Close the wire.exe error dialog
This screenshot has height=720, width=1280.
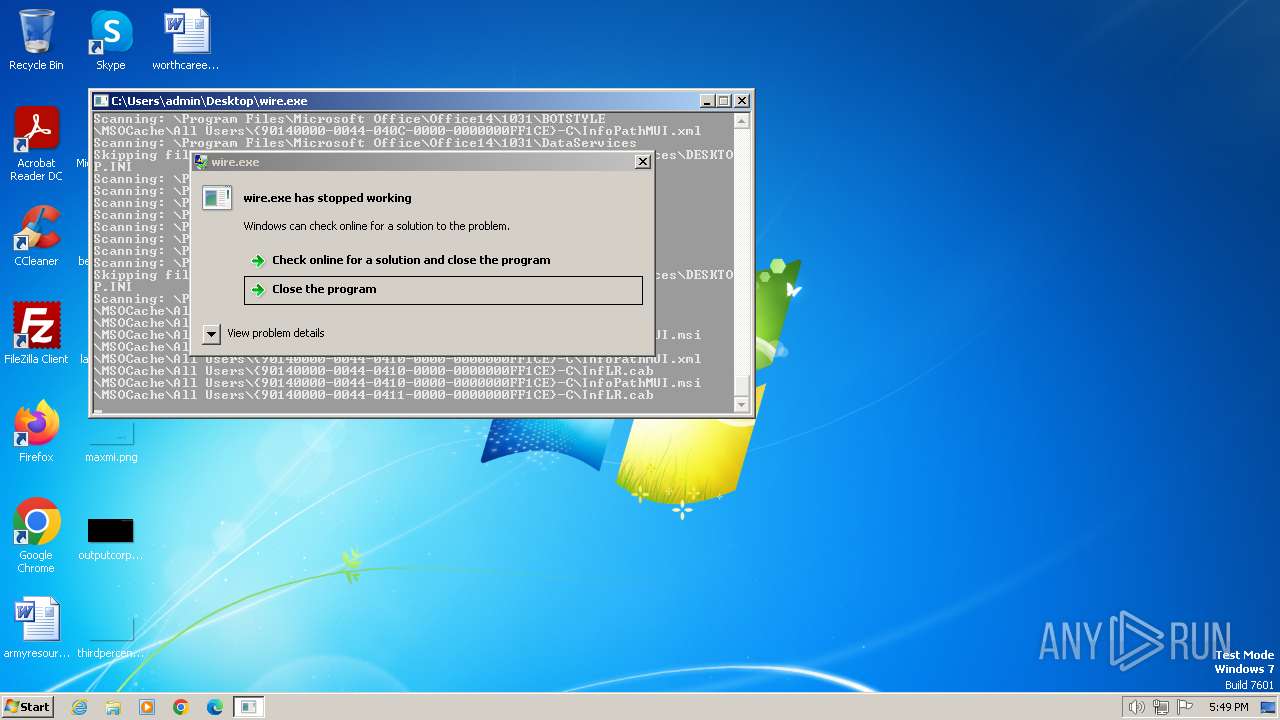(x=642, y=162)
